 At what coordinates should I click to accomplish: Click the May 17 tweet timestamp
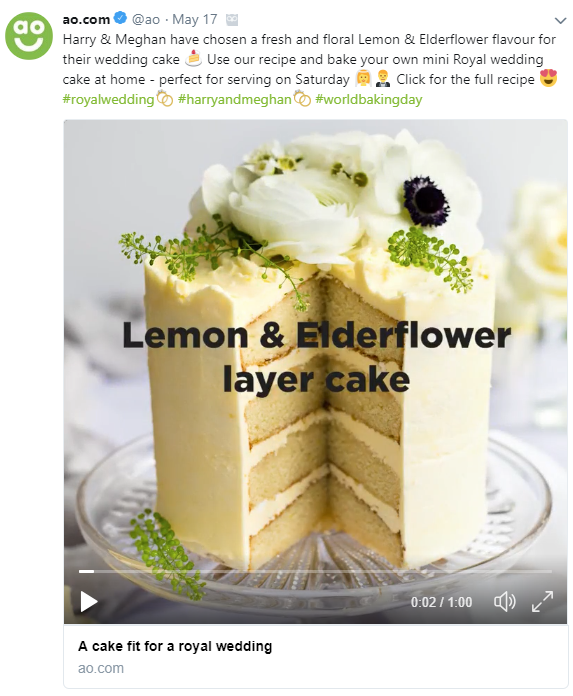click(x=194, y=20)
